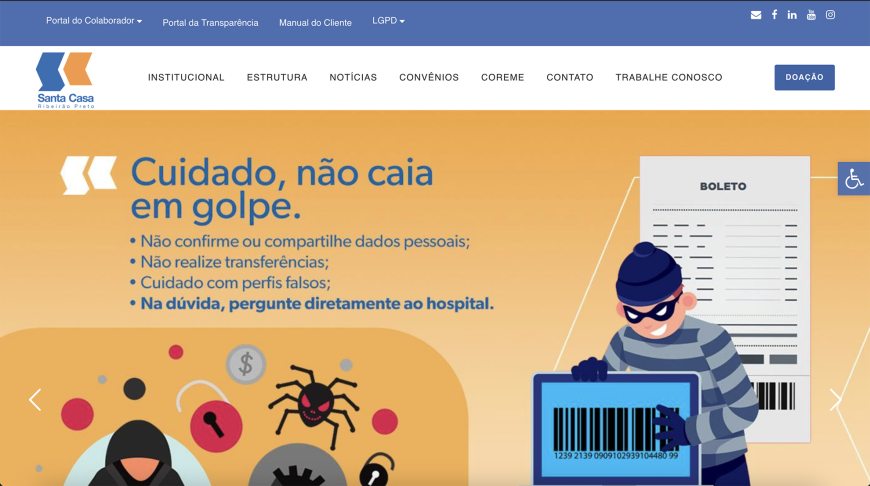
Task: Expand the Portal do Colaborador dropdown
Action: [94, 21]
